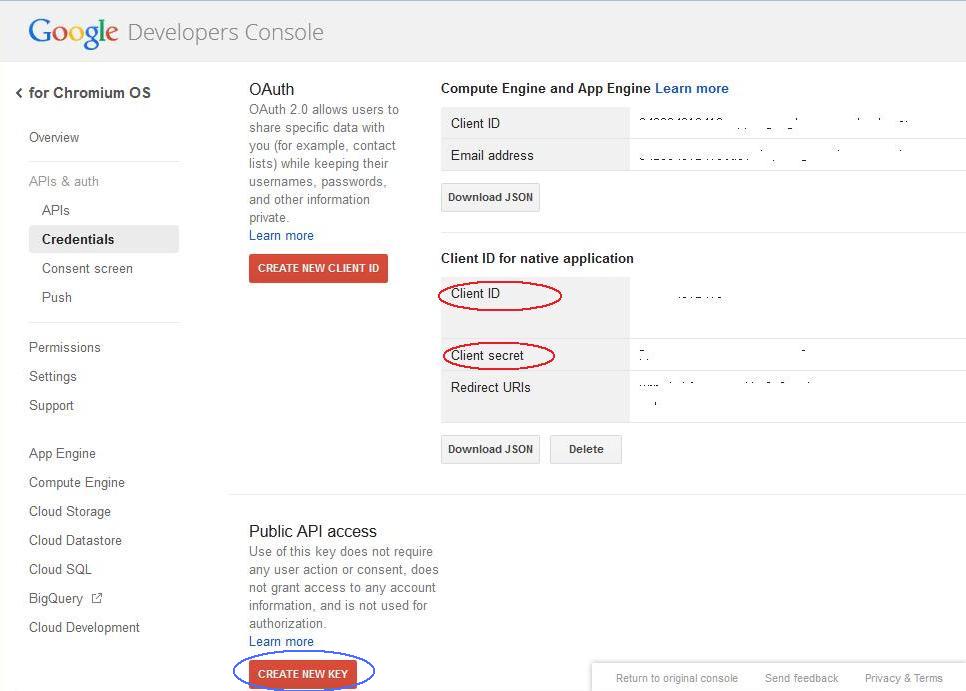
Task: Expand the APIs & auth section
Action: click(64, 181)
